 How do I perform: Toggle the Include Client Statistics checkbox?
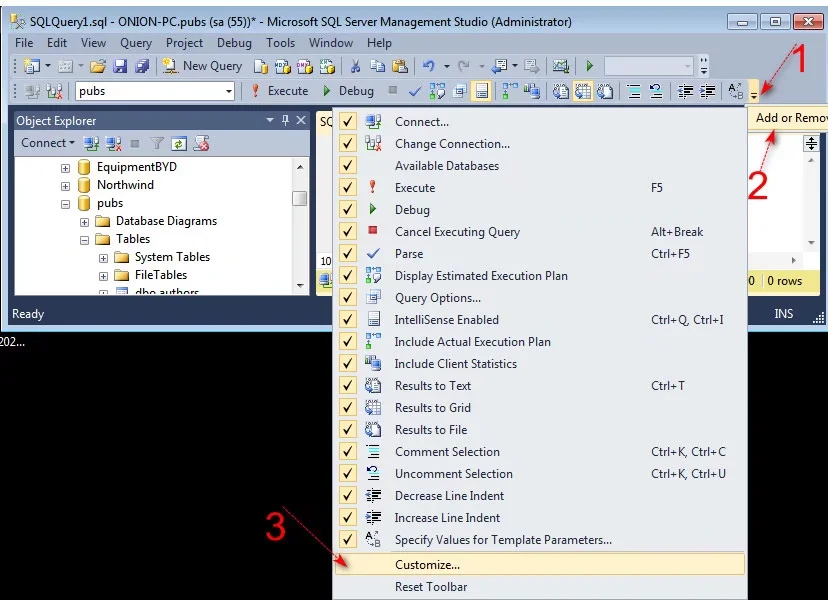[348, 364]
